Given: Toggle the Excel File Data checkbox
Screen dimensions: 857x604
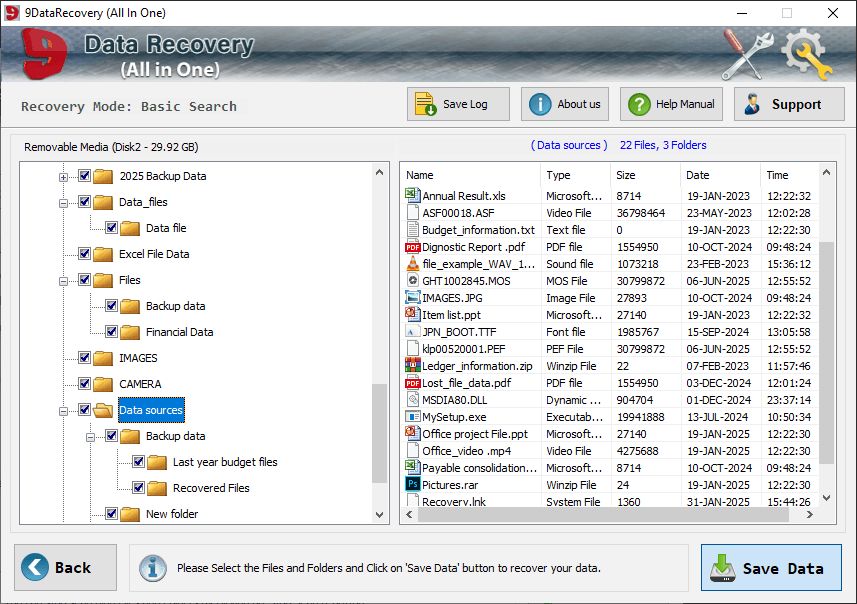Looking at the screenshot, I should pos(84,254).
